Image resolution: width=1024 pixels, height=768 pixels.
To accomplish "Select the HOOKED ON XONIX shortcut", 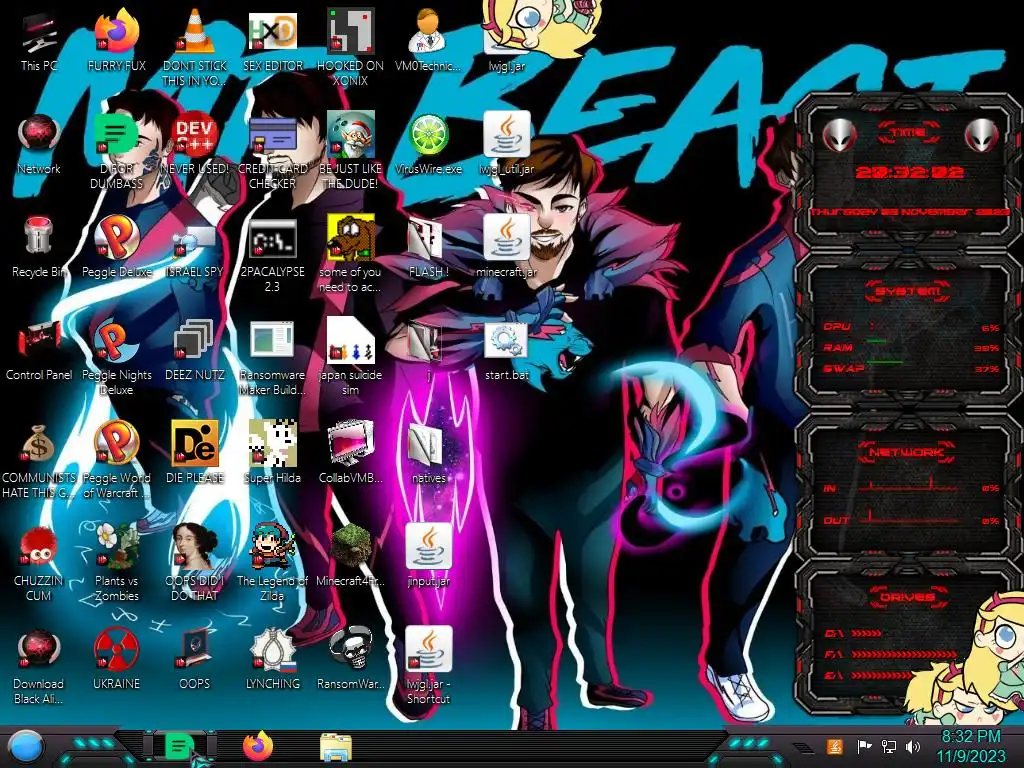I will 351,47.
